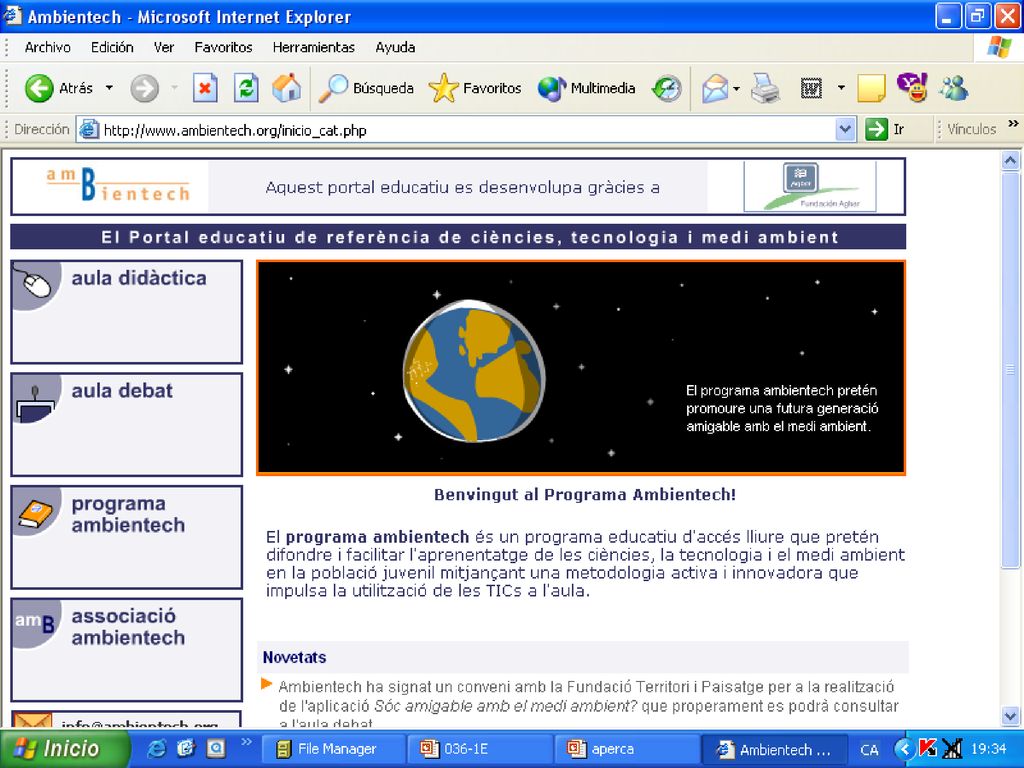Click the Mail envelope icon

714,88
